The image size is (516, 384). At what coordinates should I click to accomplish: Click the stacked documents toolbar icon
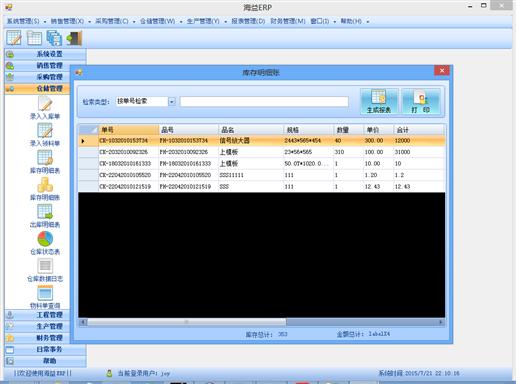54,38
